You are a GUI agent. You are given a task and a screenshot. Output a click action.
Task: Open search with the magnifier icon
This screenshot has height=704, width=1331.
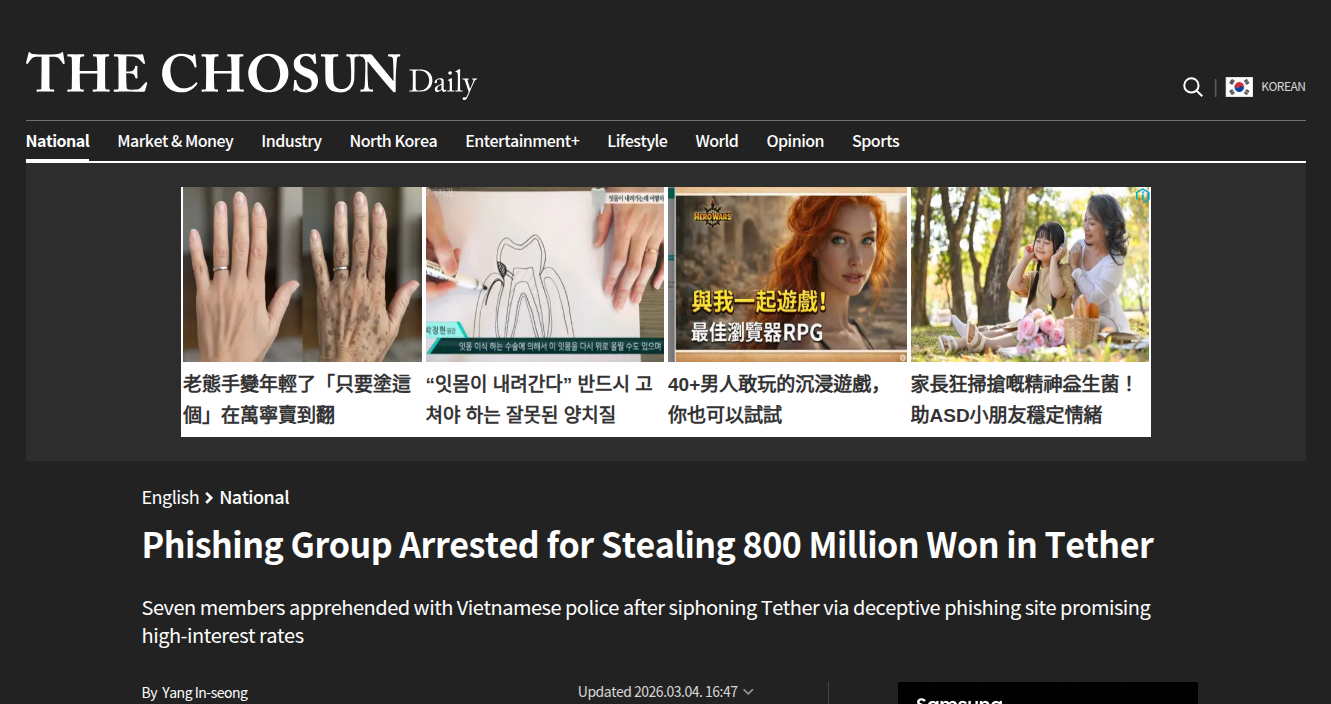point(1192,87)
